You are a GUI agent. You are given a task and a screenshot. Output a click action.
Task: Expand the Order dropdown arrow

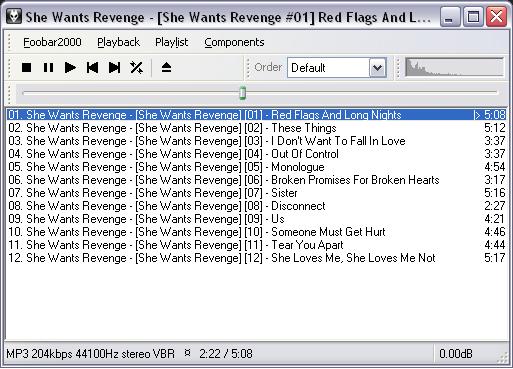pos(378,68)
